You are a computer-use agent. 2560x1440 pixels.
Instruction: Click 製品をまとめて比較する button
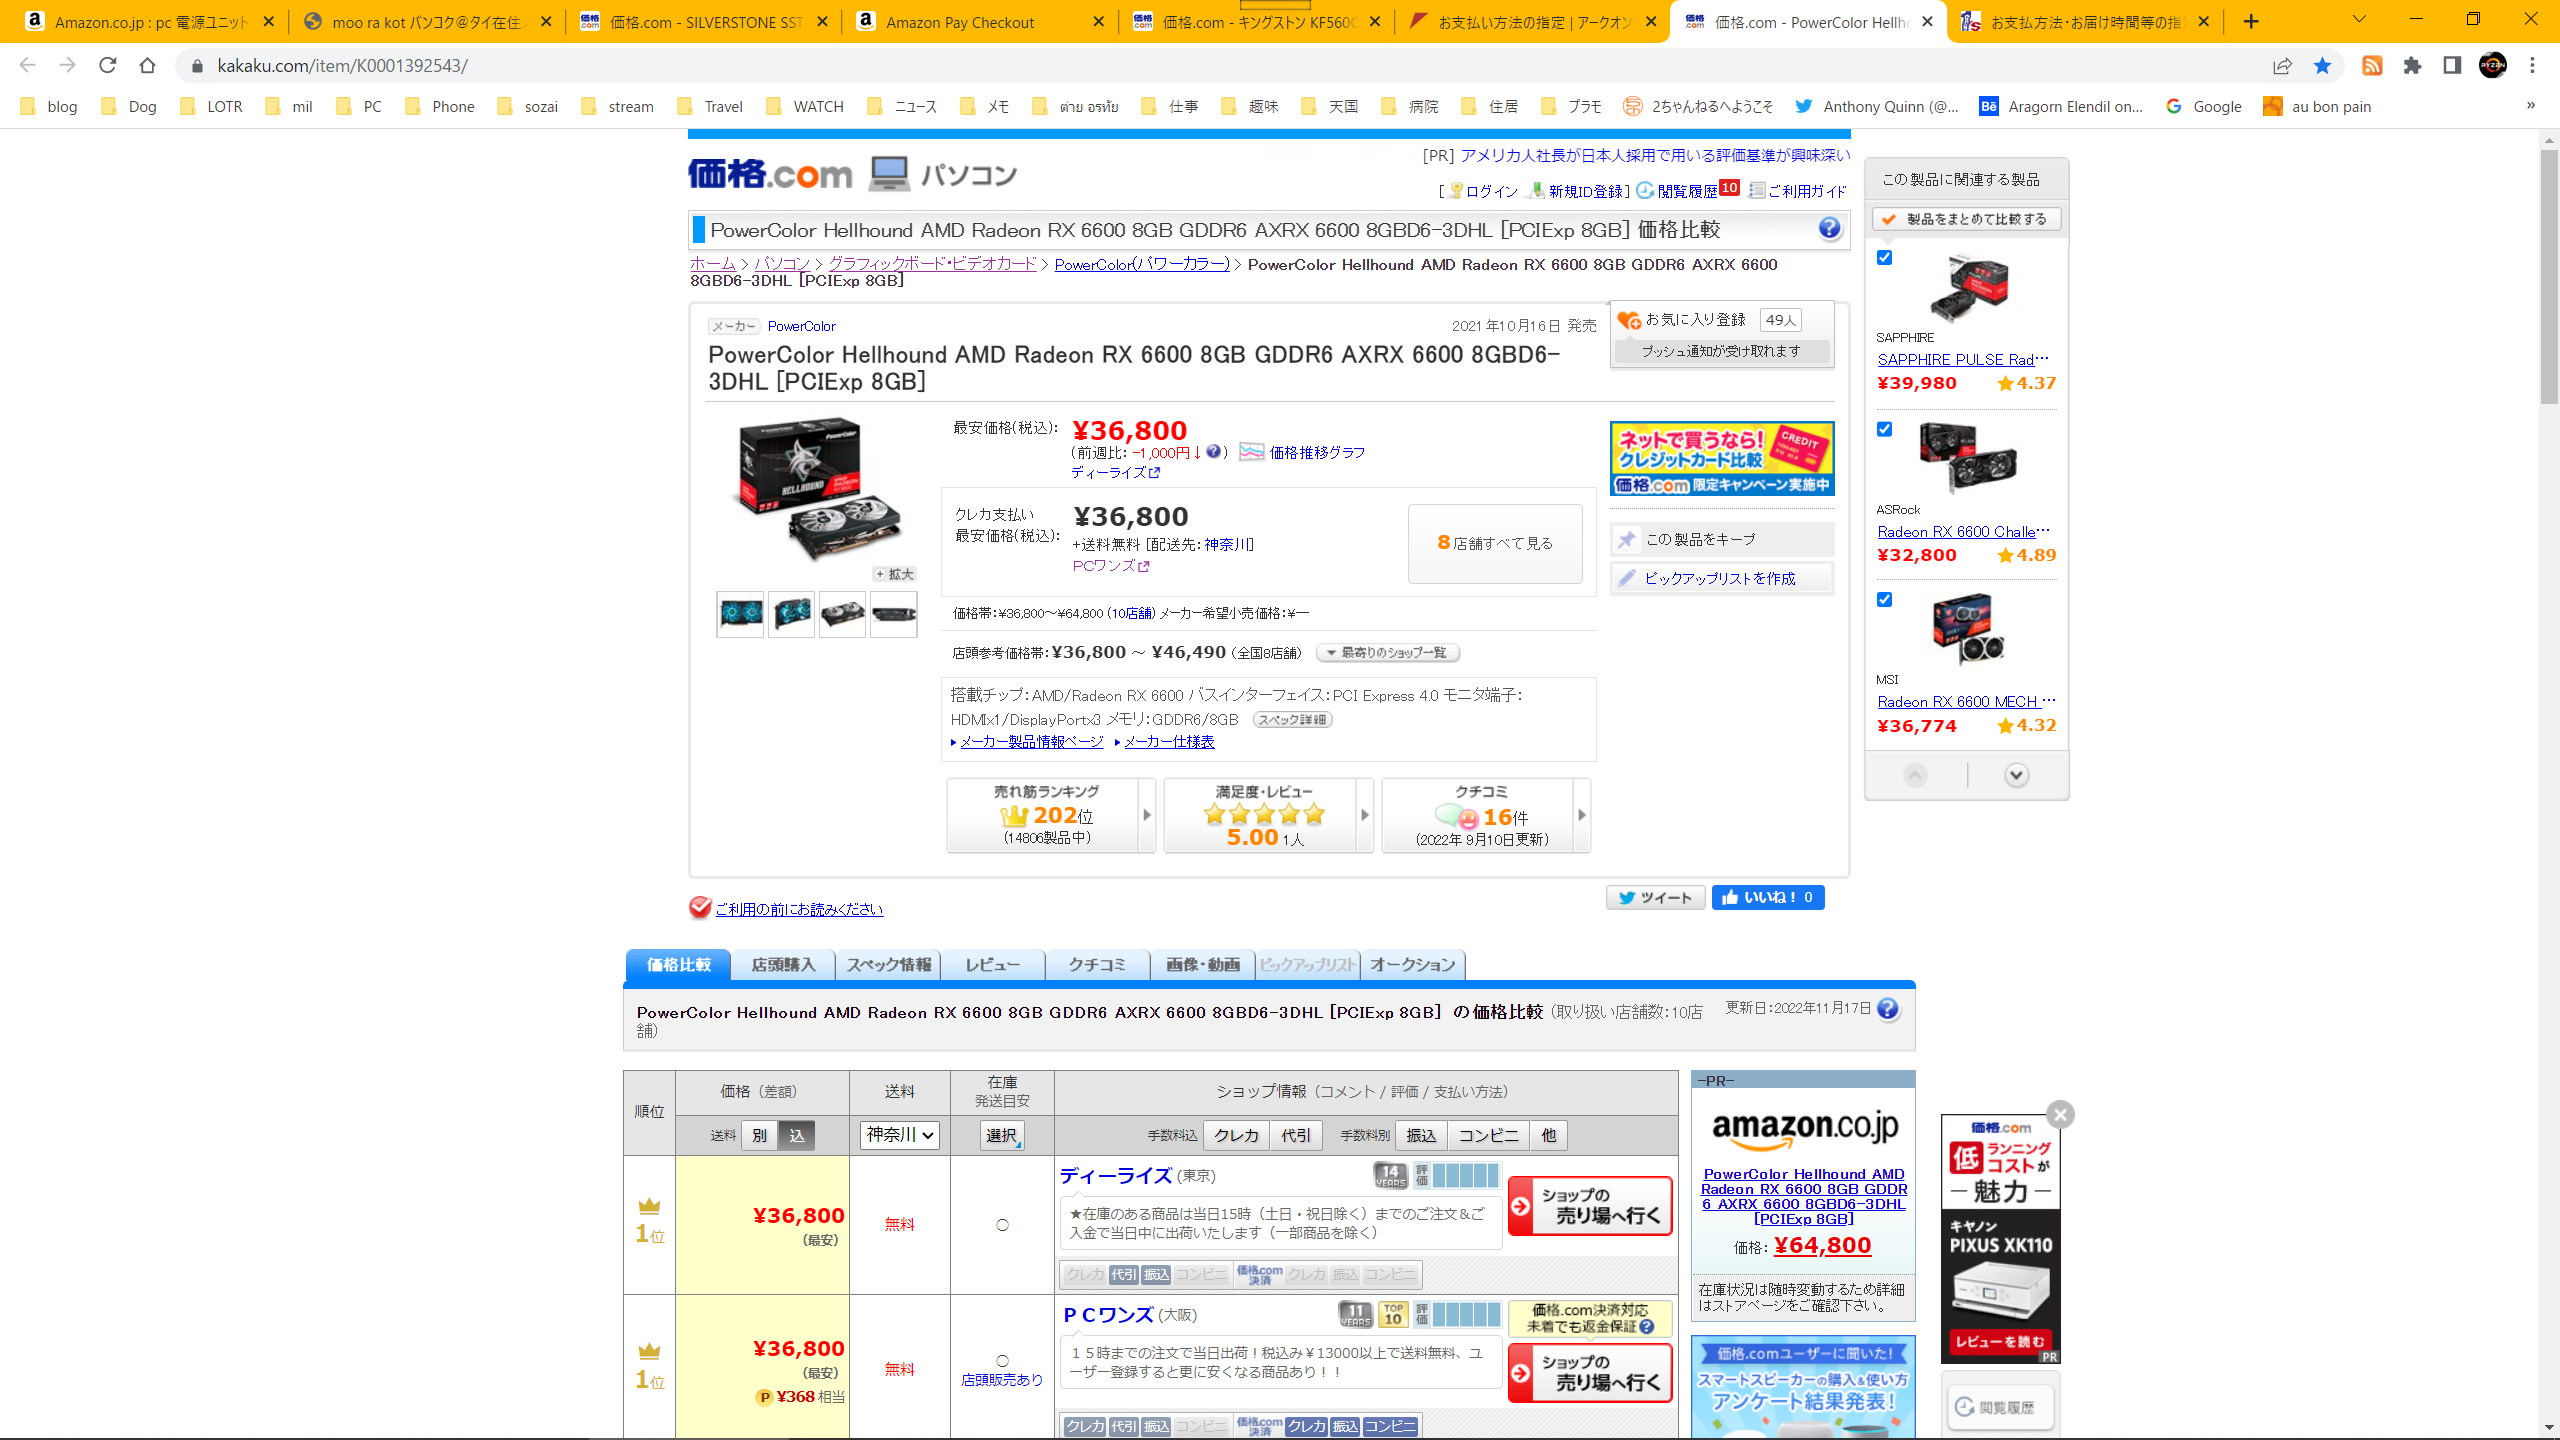[x=1966, y=219]
